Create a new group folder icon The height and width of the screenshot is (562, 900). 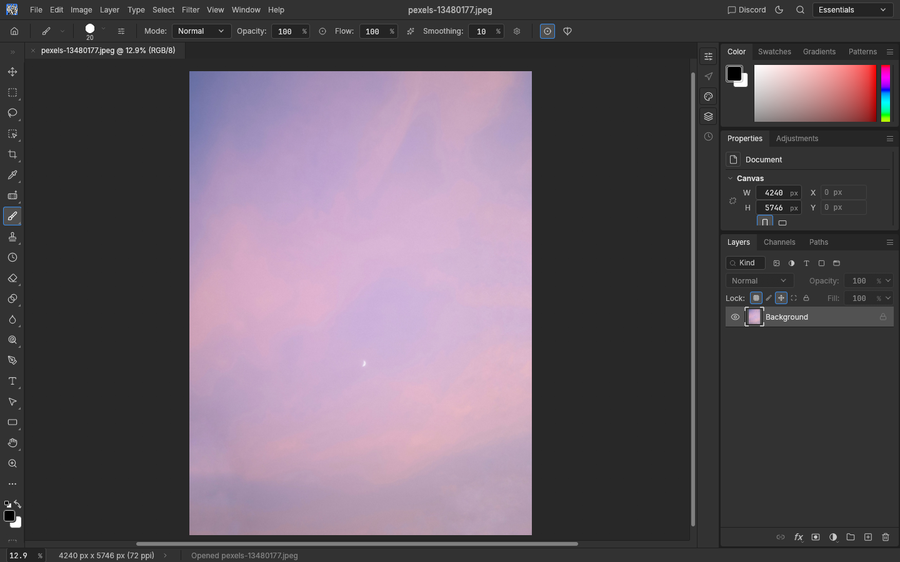851,537
